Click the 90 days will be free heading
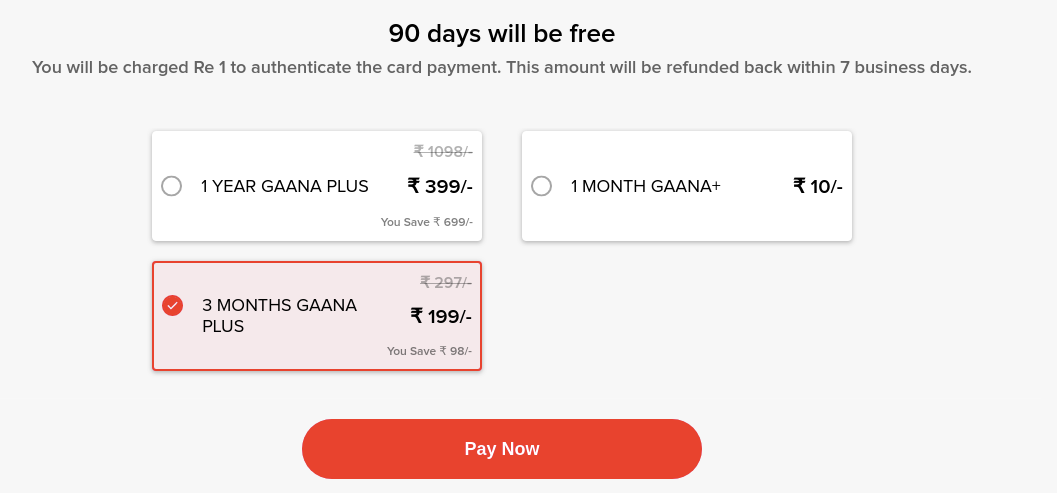The width and height of the screenshot is (1057, 493). point(502,33)
